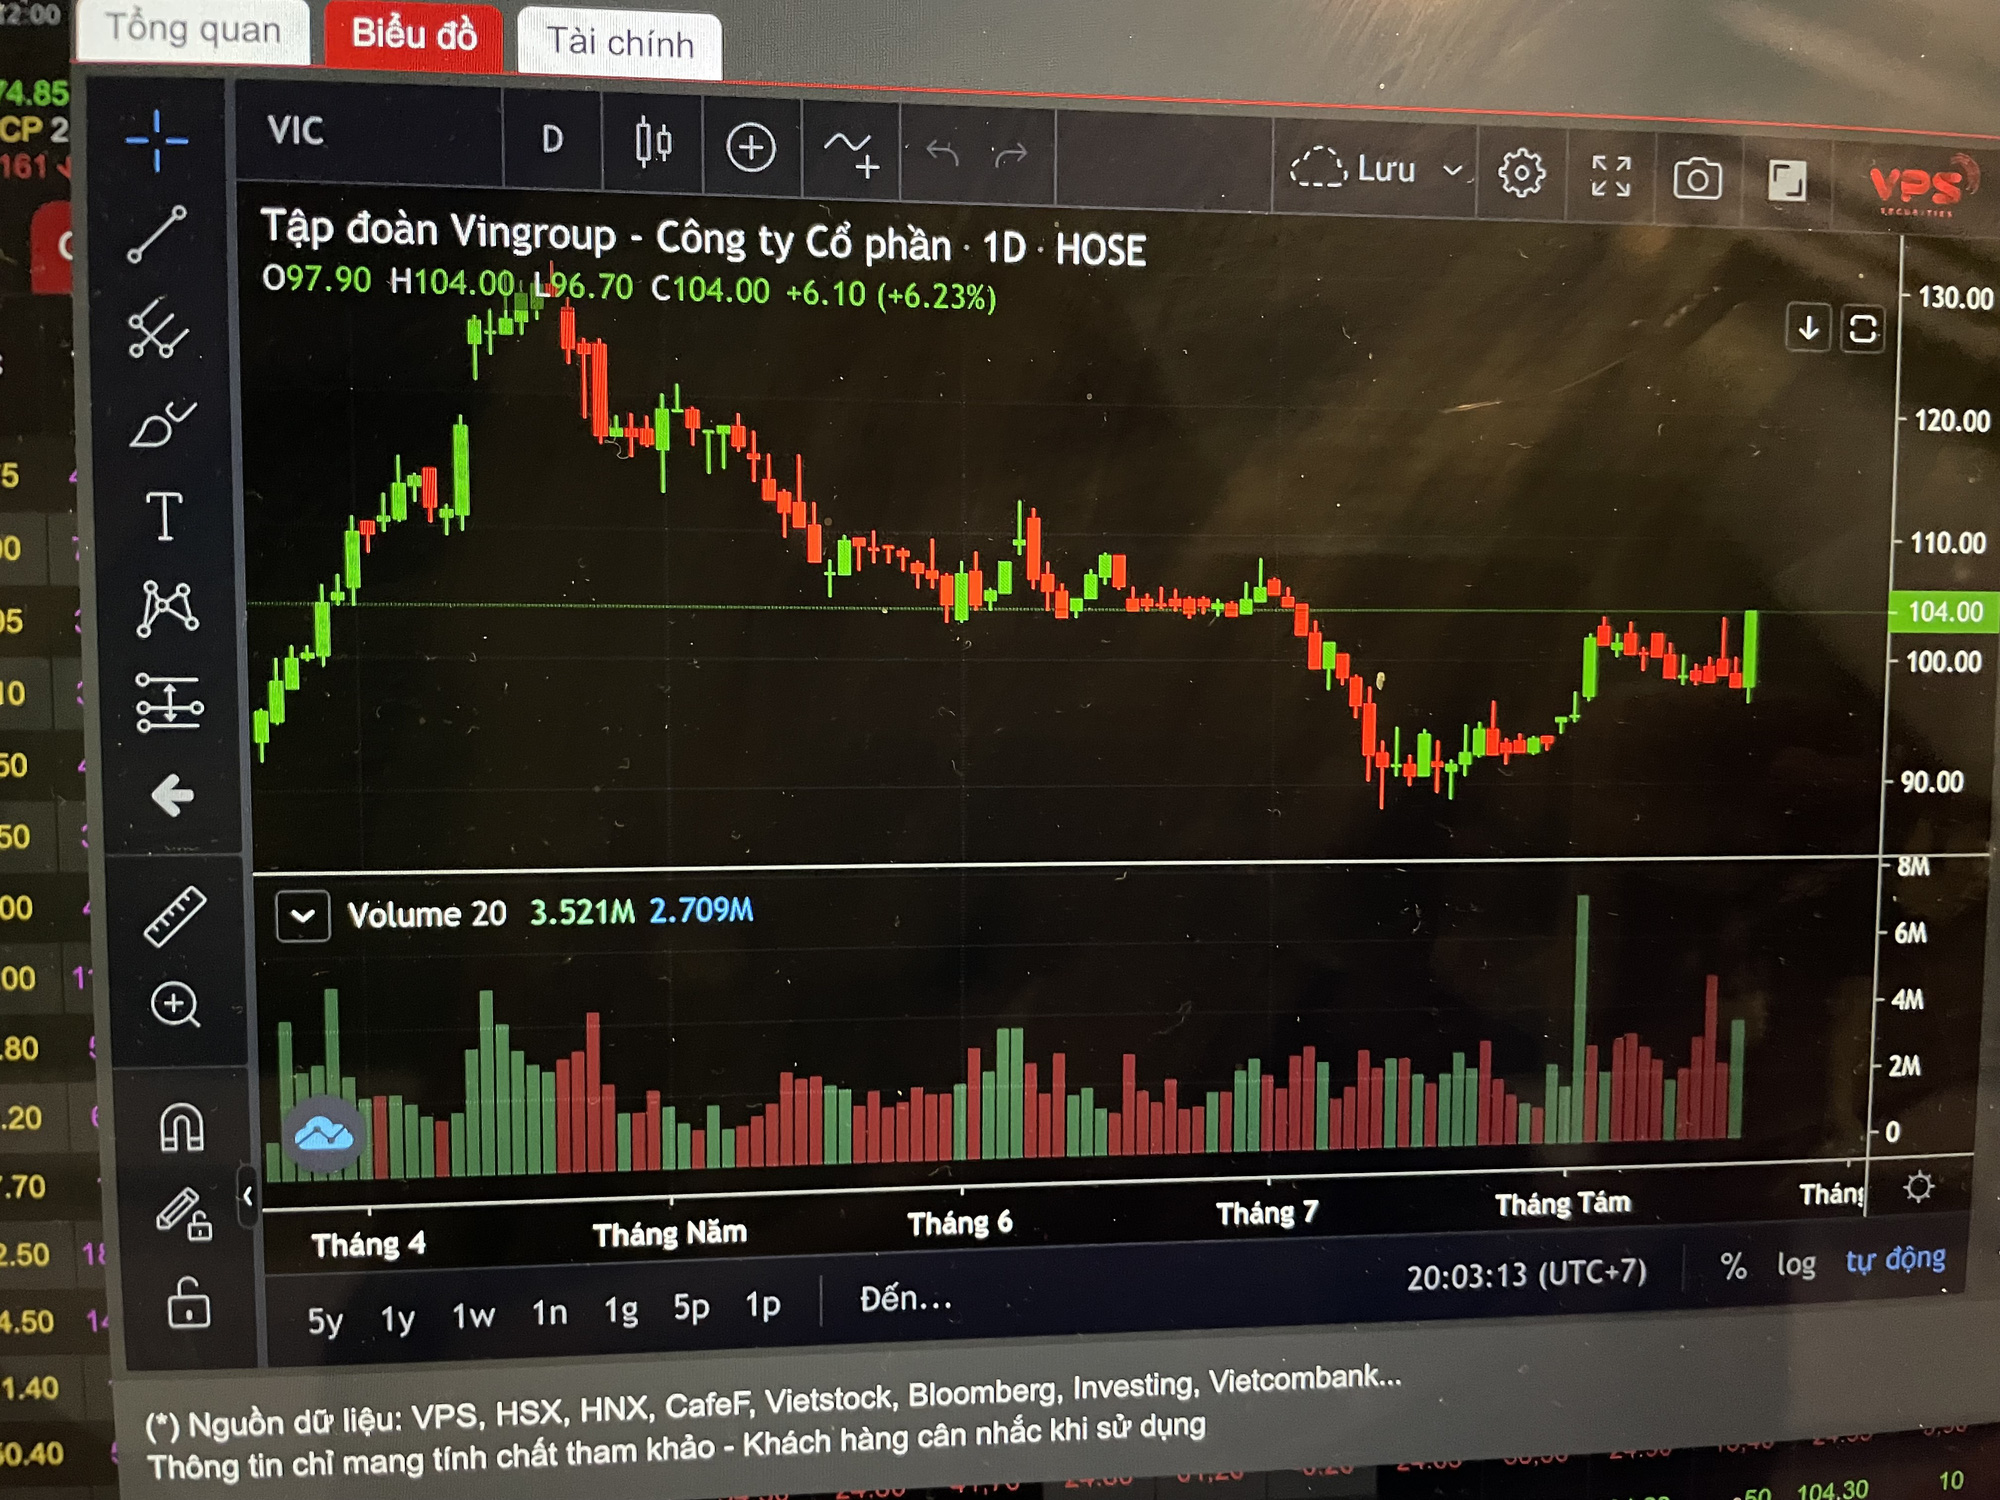Set the range to 1p
This screenshot has height=1500, width=2000.
point(763,1305)
